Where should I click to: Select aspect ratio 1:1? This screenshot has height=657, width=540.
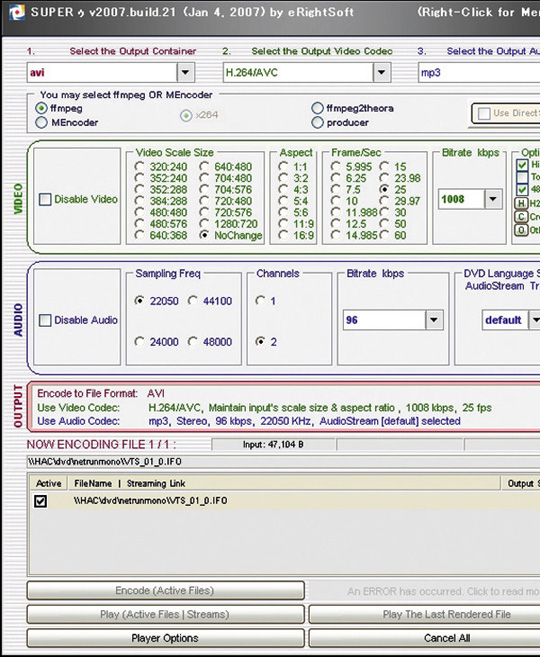tap(283, 167)
